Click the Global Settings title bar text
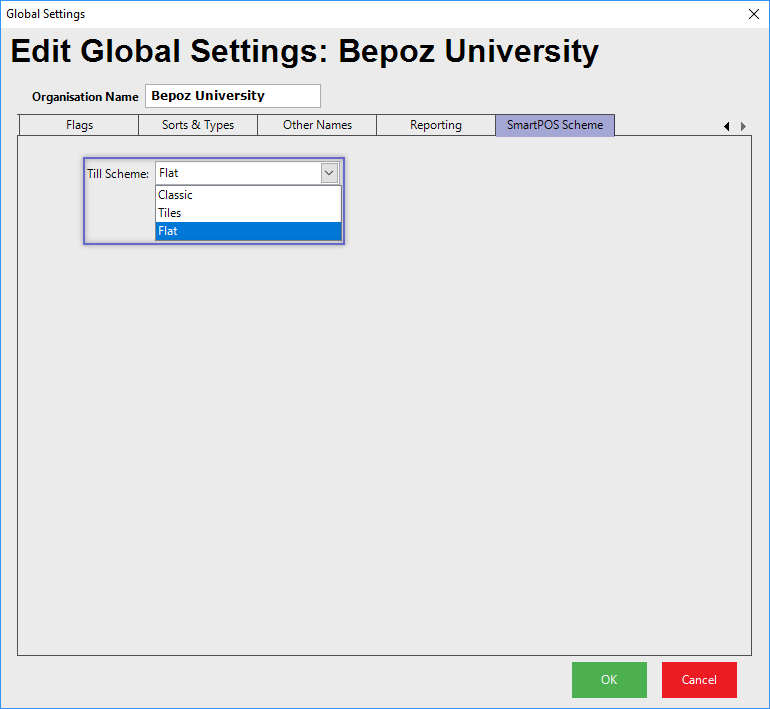Viewport: 770px width, 709px height. pos(46,14)
